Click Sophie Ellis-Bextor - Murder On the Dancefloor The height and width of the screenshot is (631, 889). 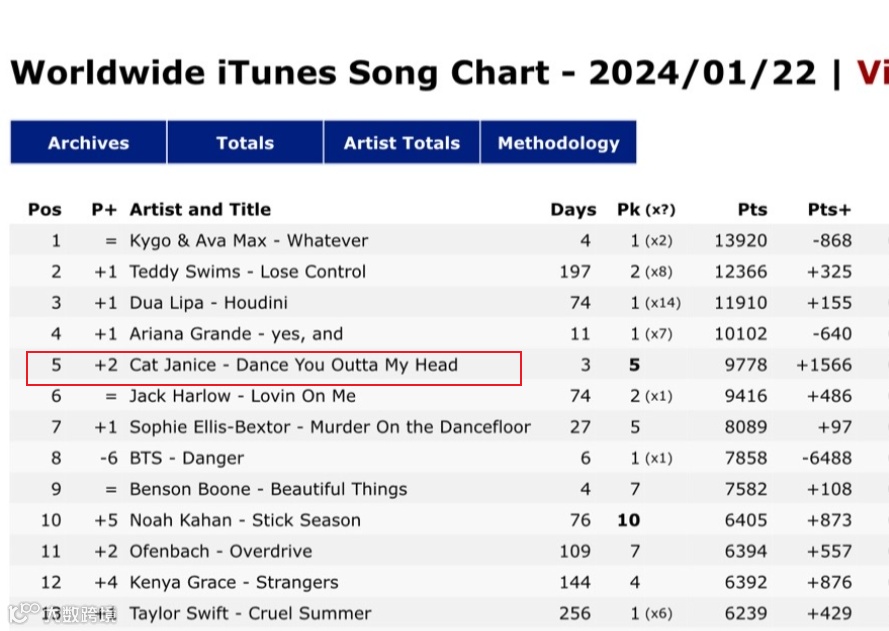coord(330,427)
